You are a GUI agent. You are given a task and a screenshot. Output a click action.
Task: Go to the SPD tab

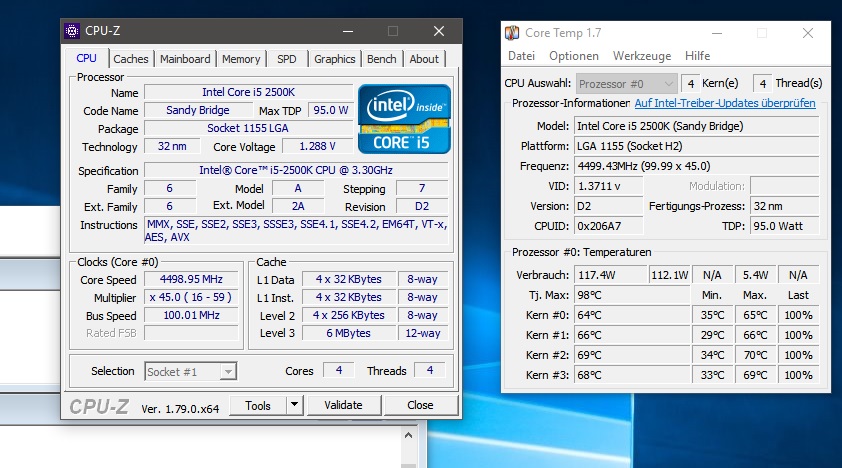(287, 59)
